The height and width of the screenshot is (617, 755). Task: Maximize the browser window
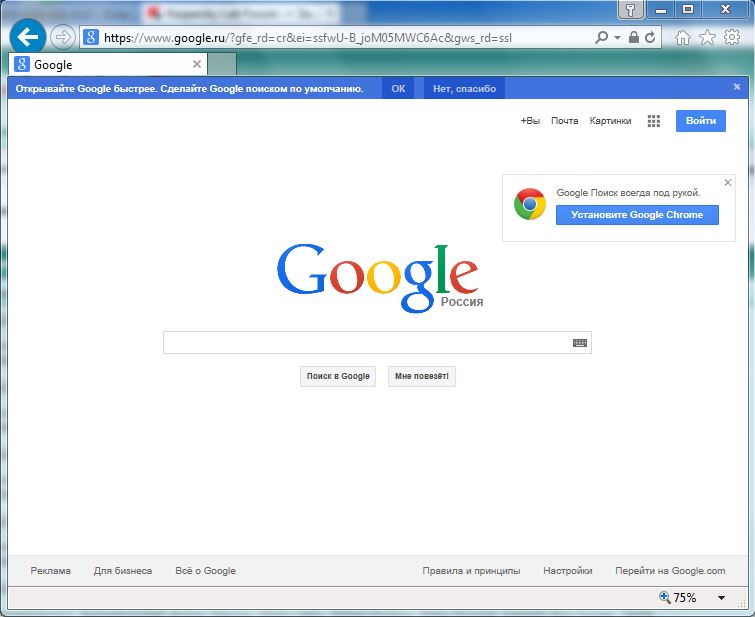pyautogui.click(x=688, y=9)
